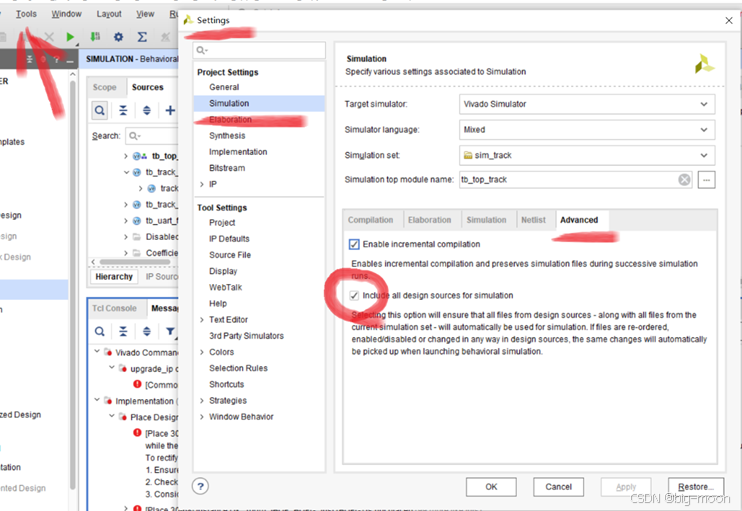Click Cancel in Settings dialog
Viewport: 742px width, 511px height.
558,487
